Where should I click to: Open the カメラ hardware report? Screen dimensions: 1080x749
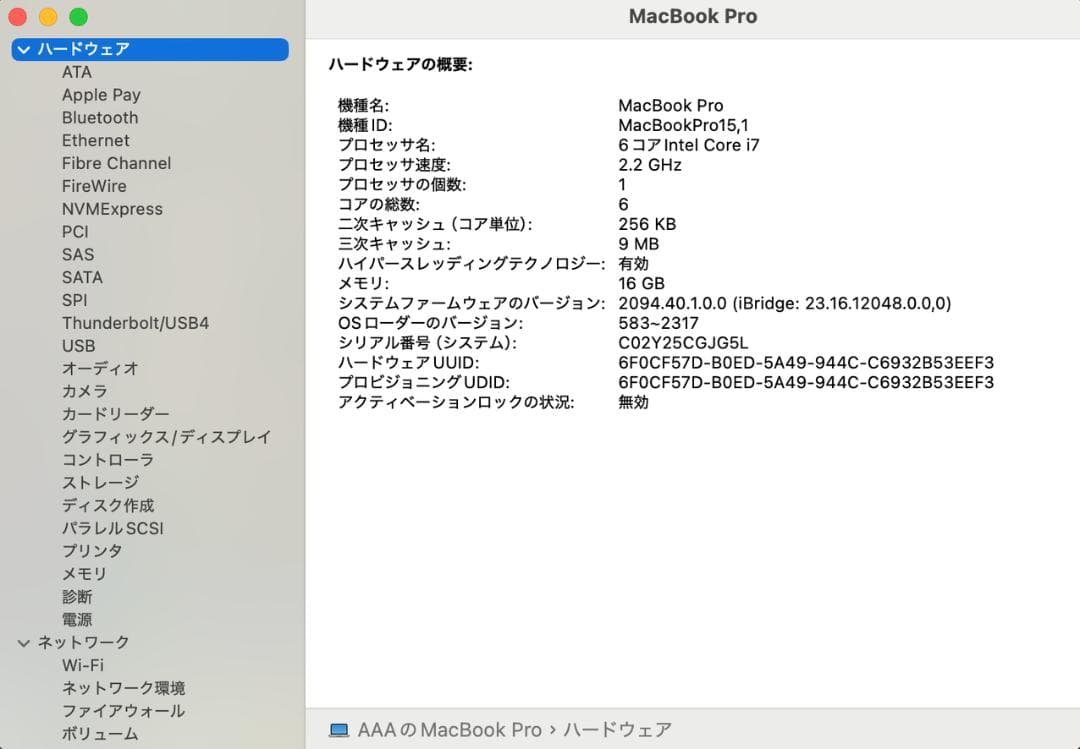pos(85,391)
